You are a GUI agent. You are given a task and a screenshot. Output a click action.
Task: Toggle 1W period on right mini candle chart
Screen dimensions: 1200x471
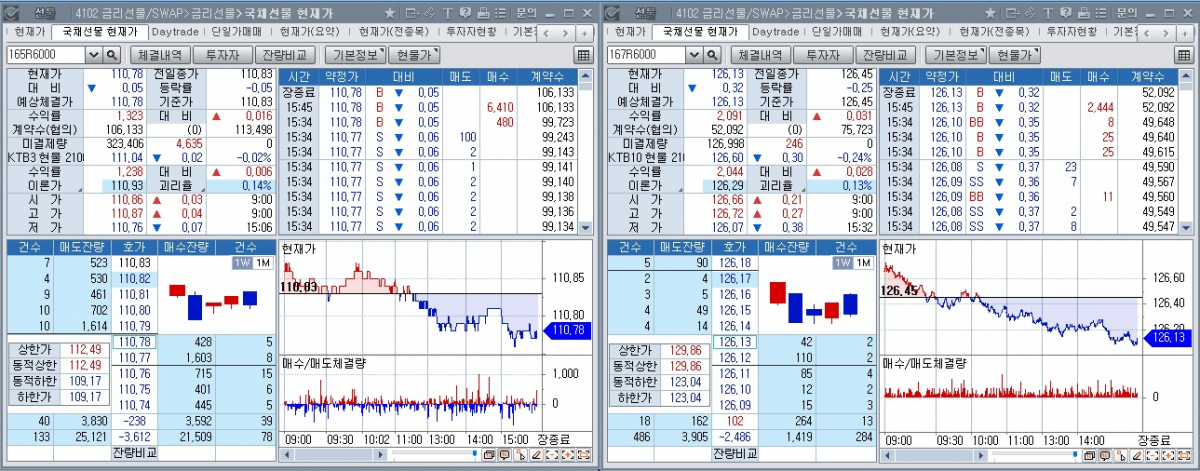tap(842, 263)
